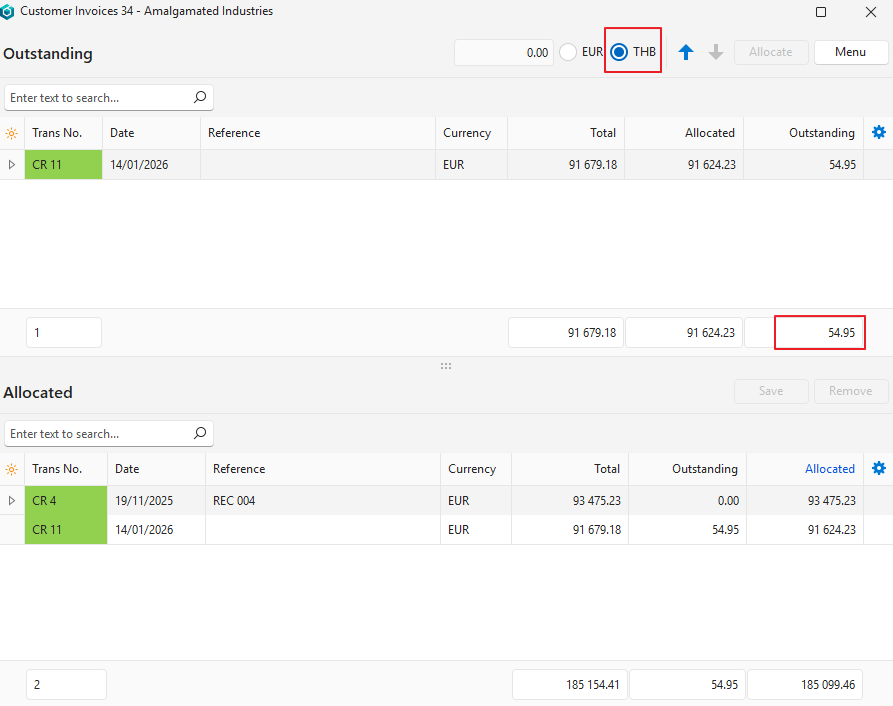Click the splitter handle between panels
This screenshot has width=893, height=706.
tap(446, 366)
